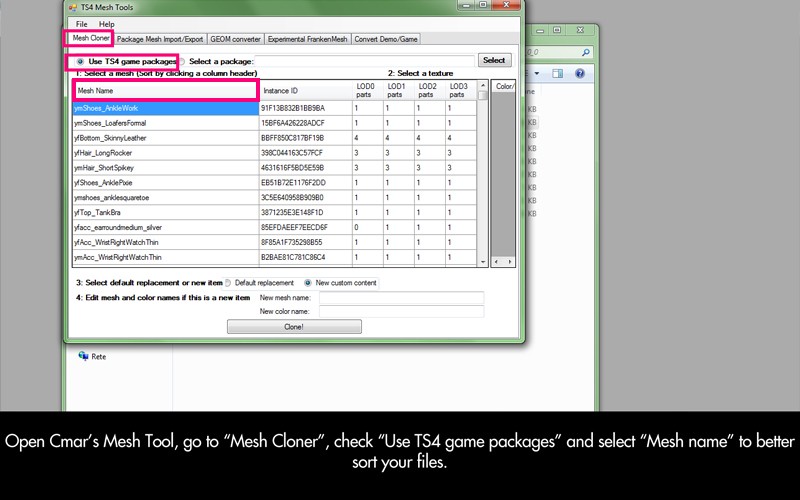Screen dimensions: 800x500
Task: Switch to Package Mesh Import/Export tab
Action: [160, 39]
